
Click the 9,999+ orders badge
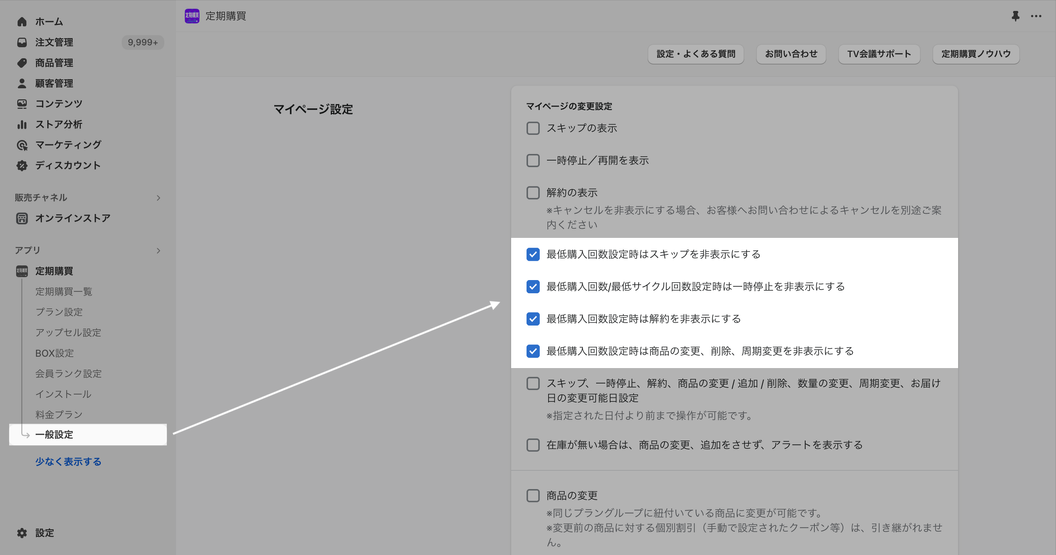pos(142,42)
